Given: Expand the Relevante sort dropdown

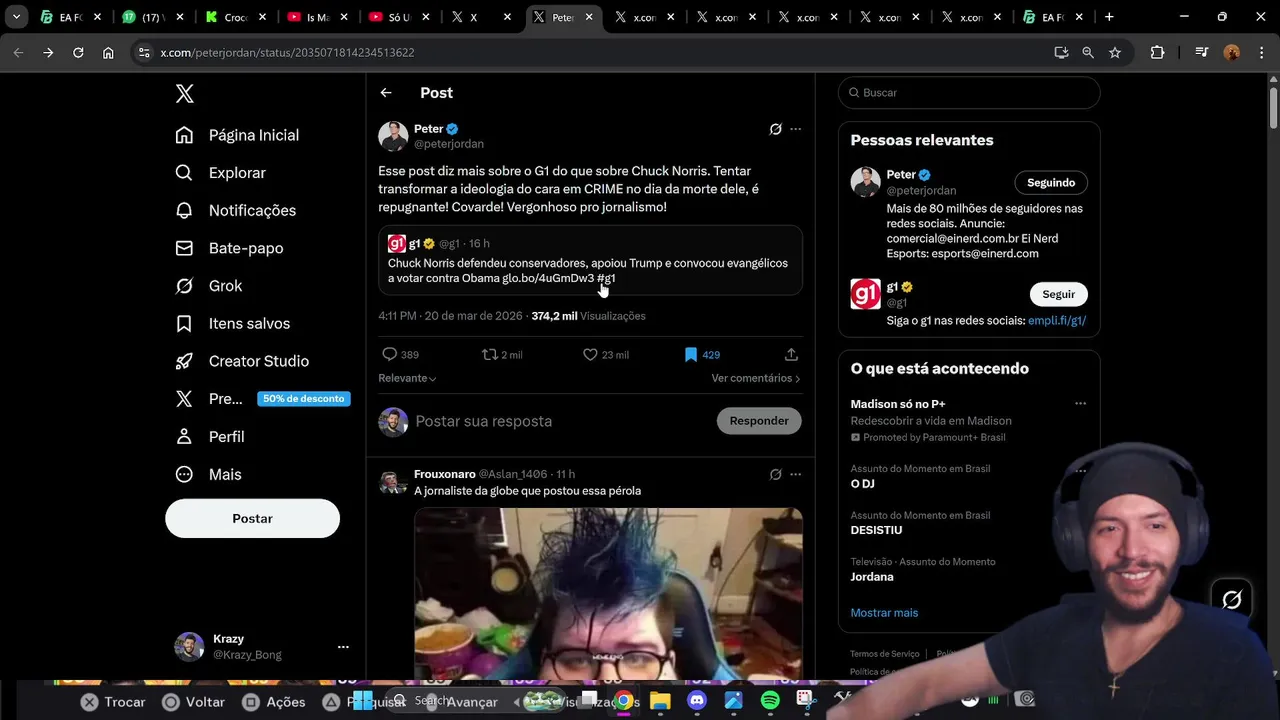Looking at the screenshot, I should 407,378.
